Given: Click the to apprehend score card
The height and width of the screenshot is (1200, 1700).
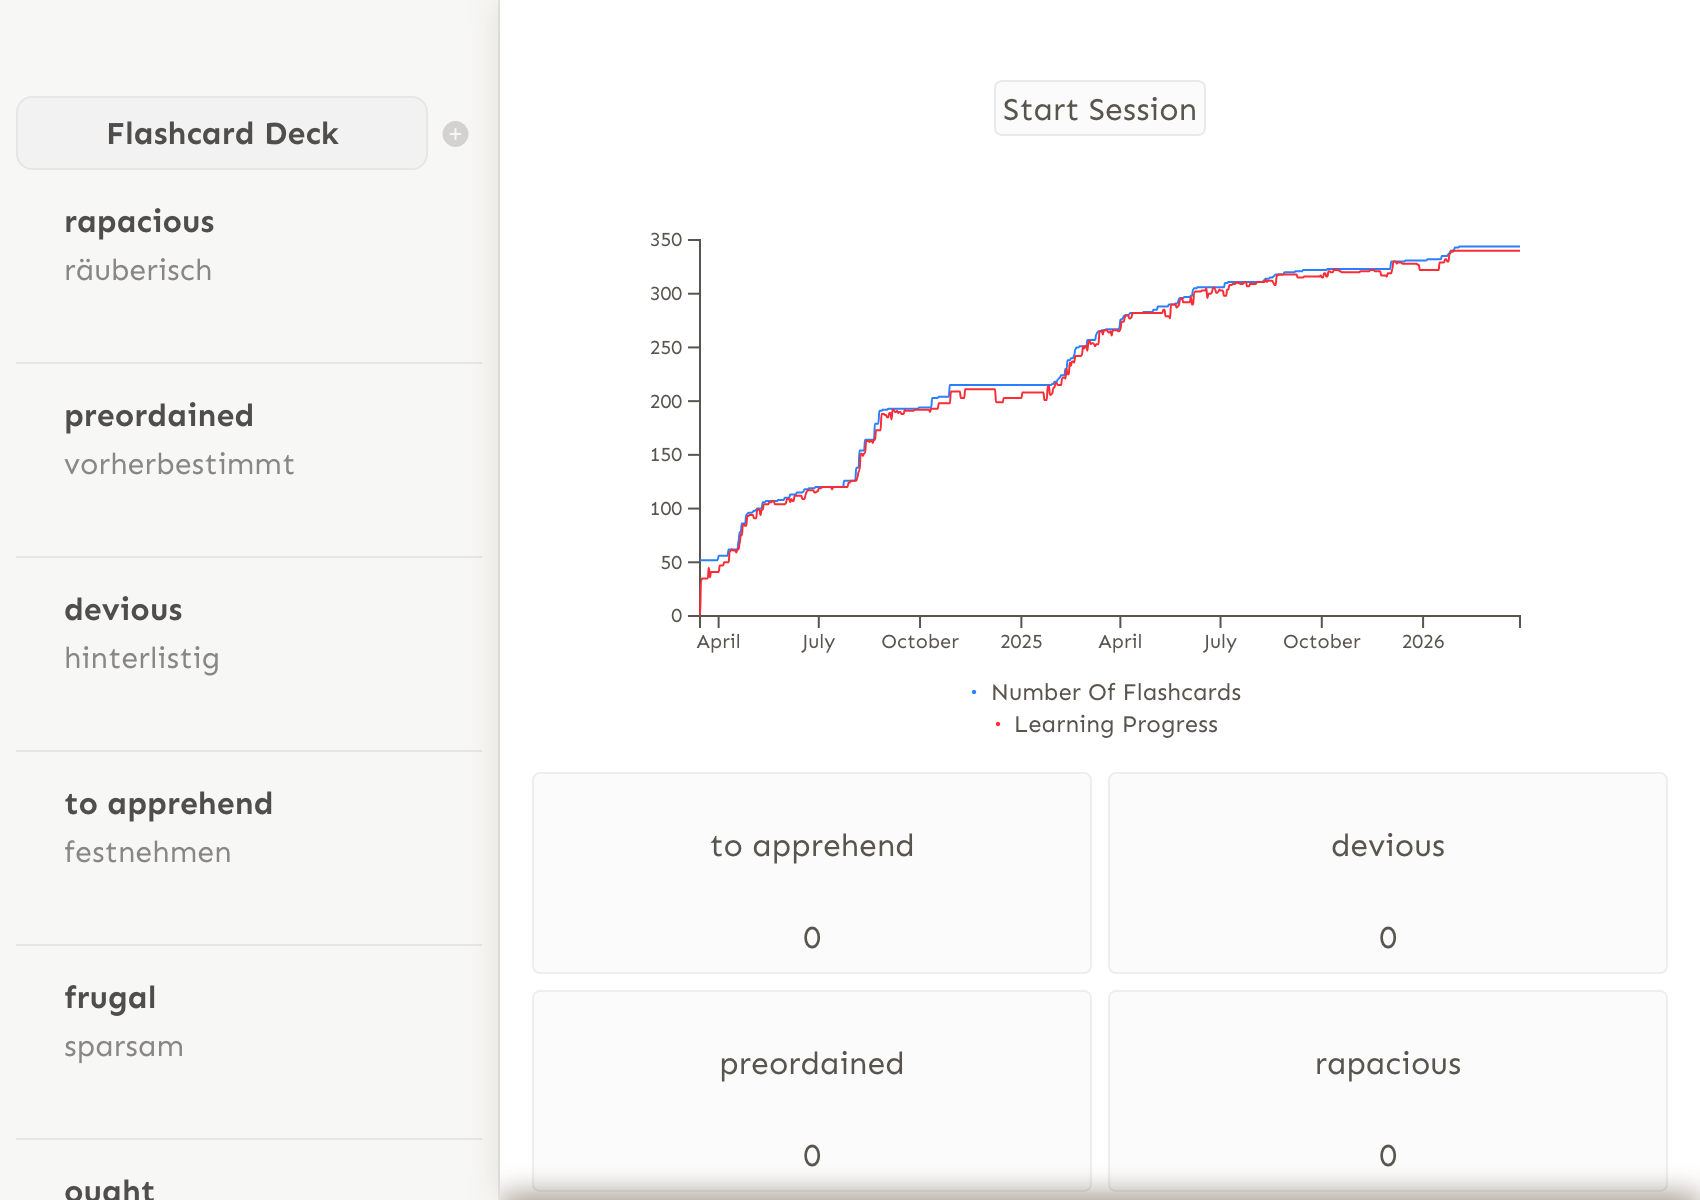Looking at the screenshot, I should point(811,873).
